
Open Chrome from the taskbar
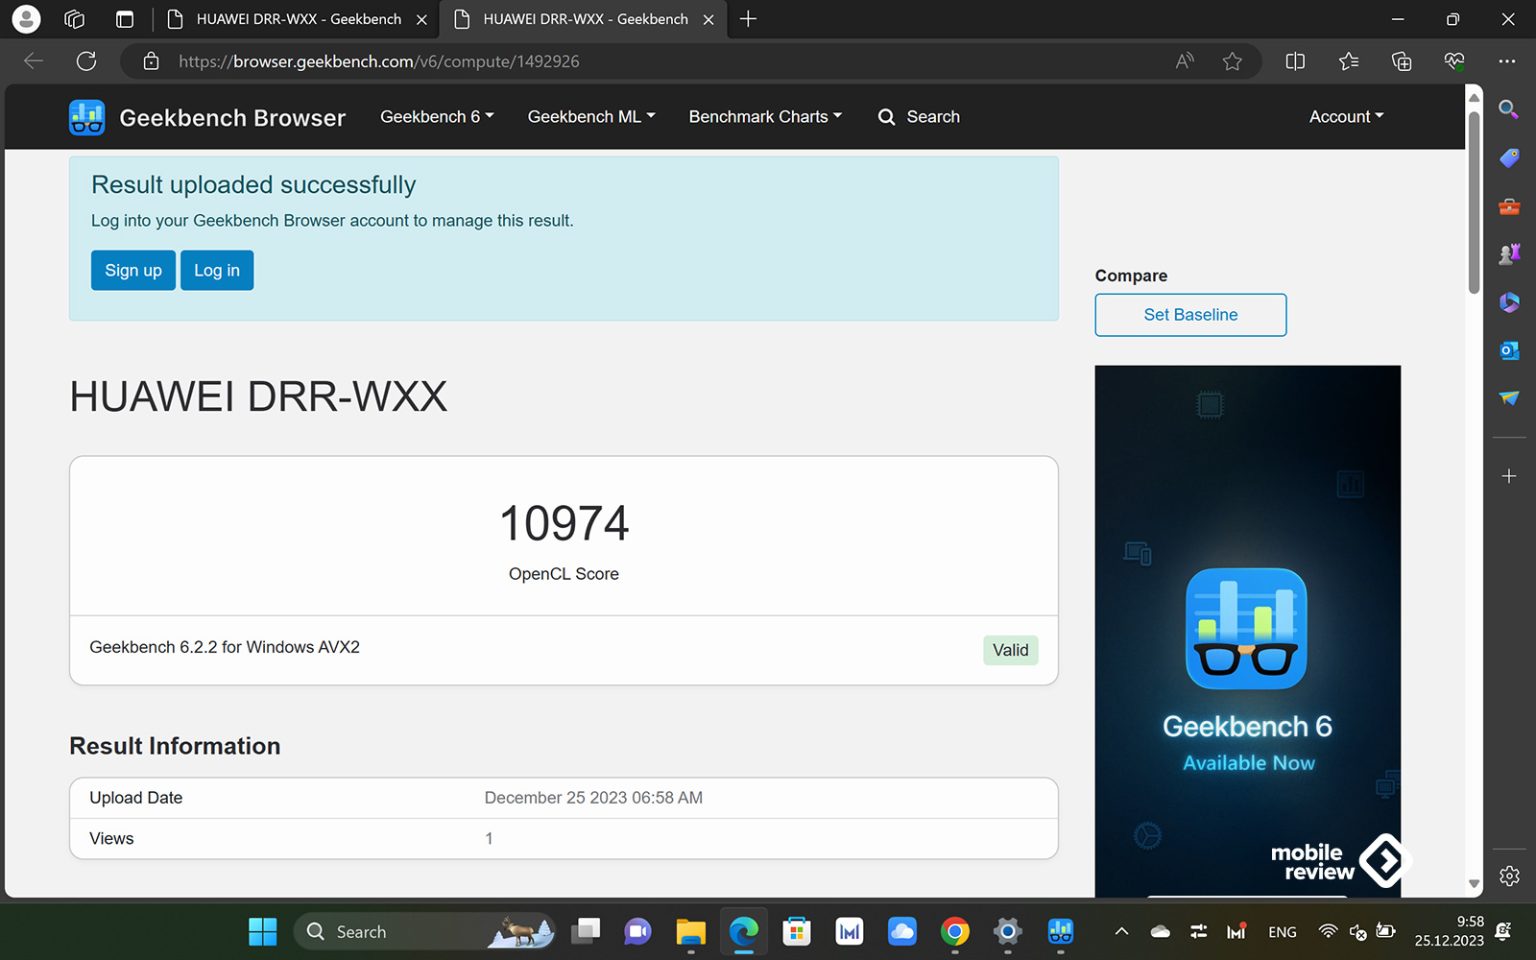point(955,932)
